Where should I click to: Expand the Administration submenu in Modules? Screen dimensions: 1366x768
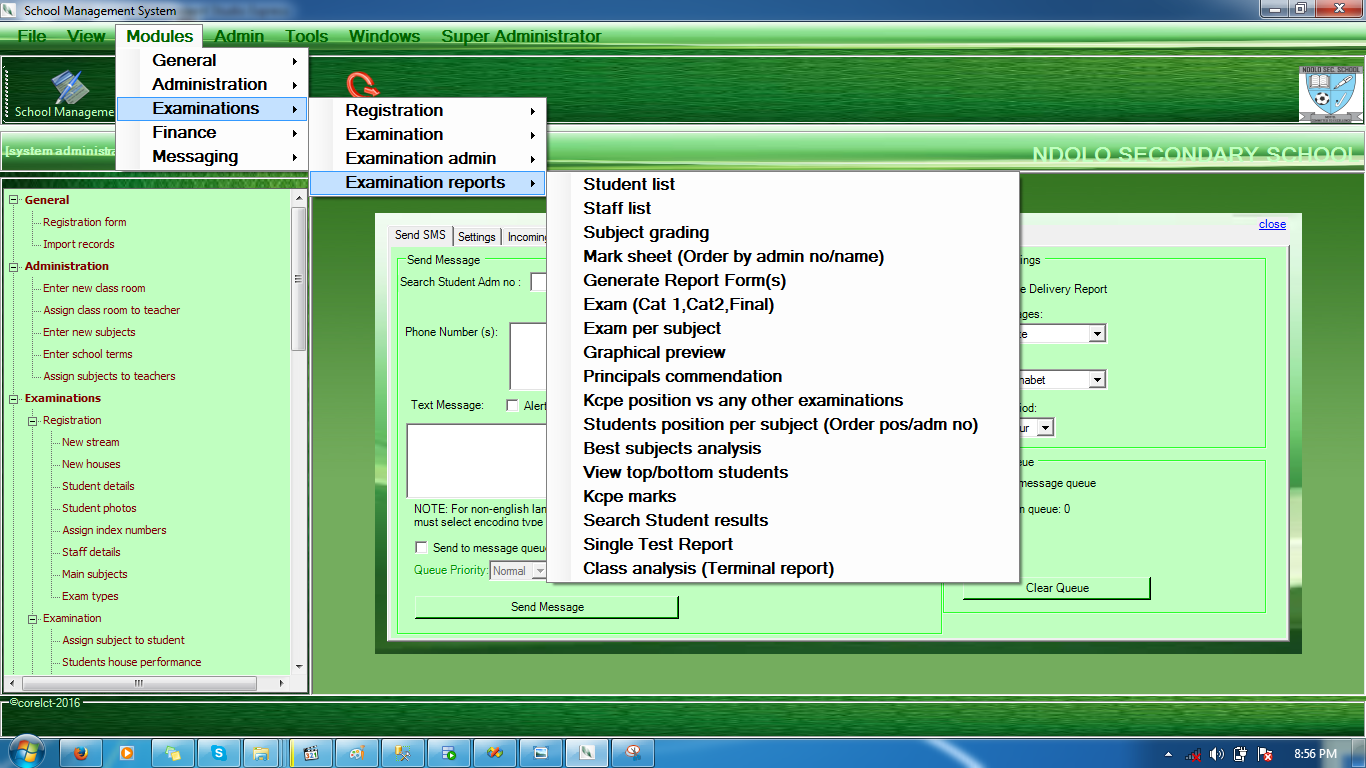[x=212, y=84]
